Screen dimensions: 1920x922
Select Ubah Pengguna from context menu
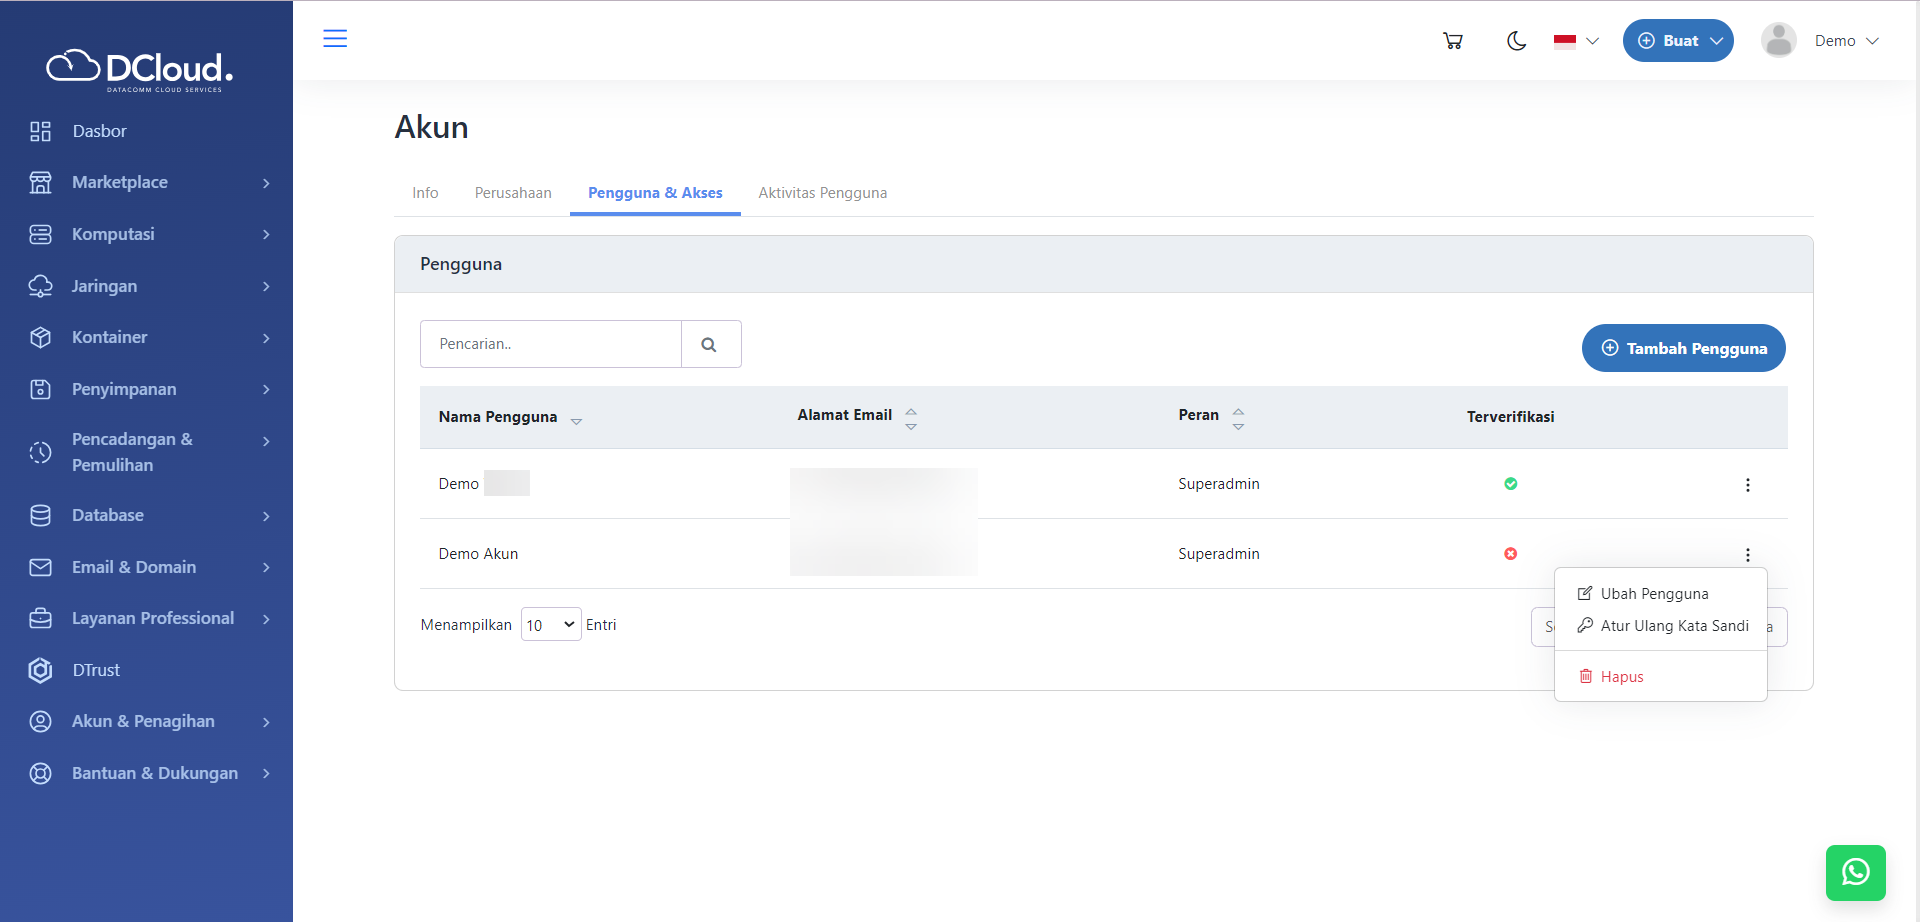tap(1654, 594)
